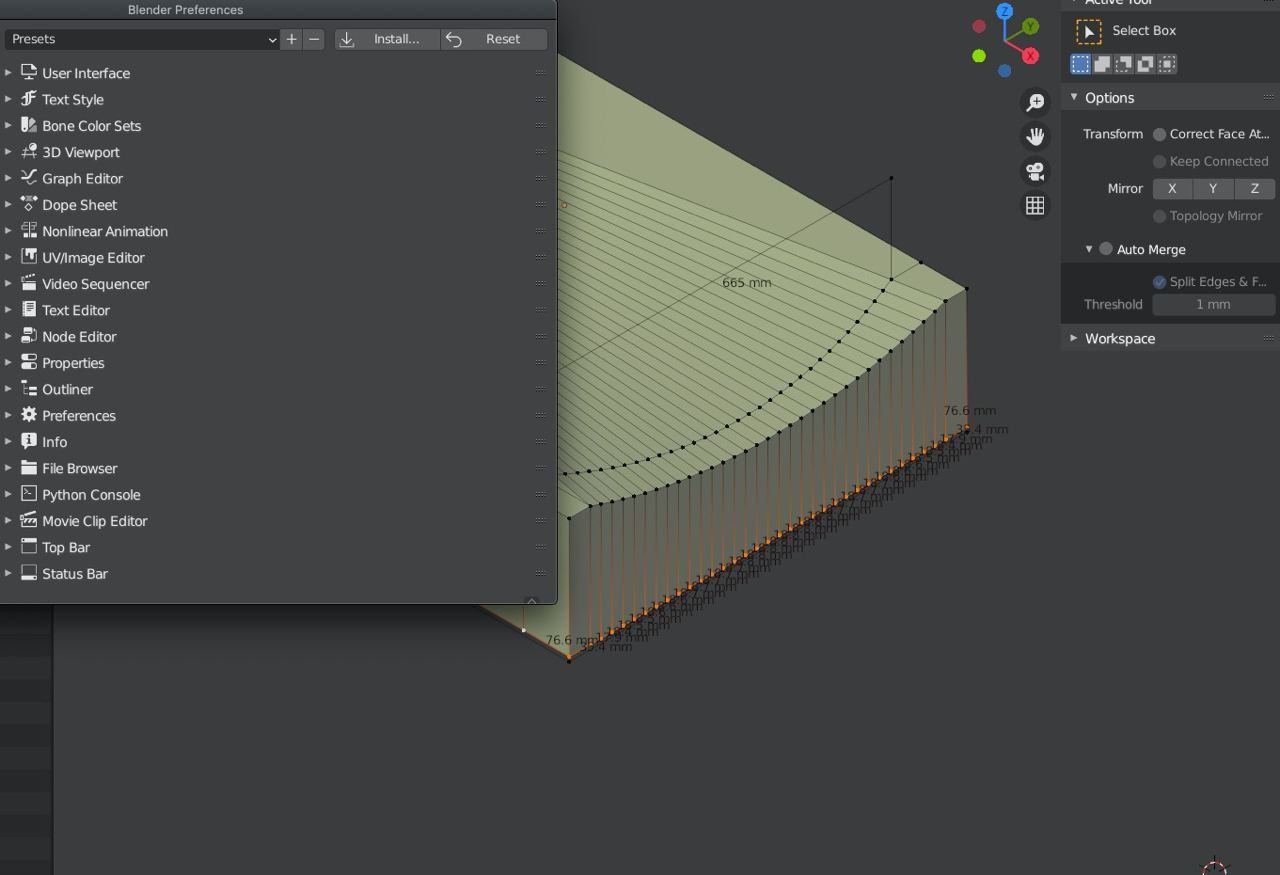Expand the 3D Viewport theme section
The image size is (1280, 875).
(8, 152)
